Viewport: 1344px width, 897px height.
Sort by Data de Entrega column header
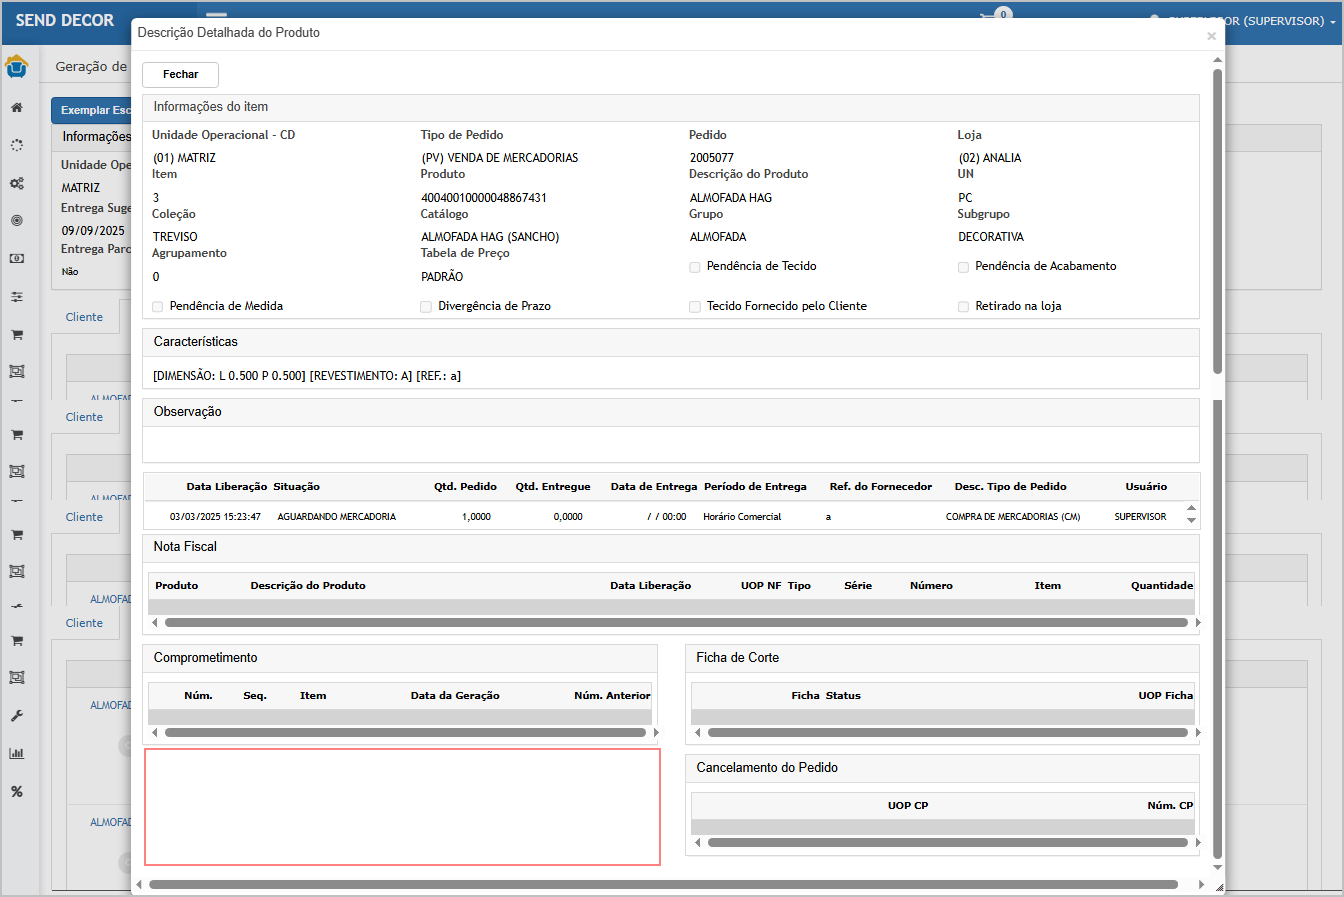pyautogui.click(x=653, y=487)
